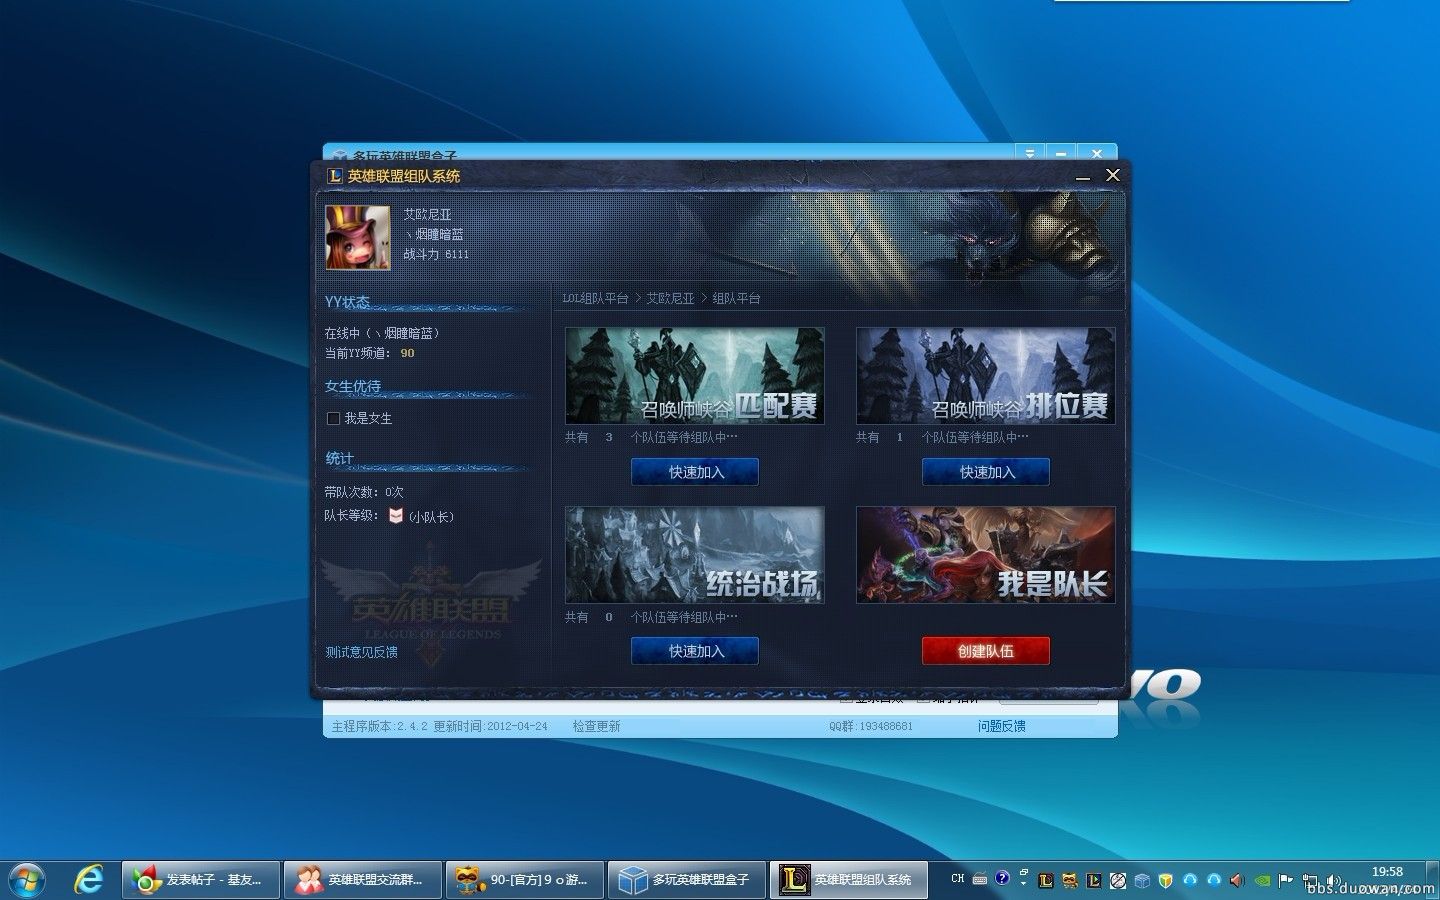Click the network connection tray icon

tap(1310, 881)
